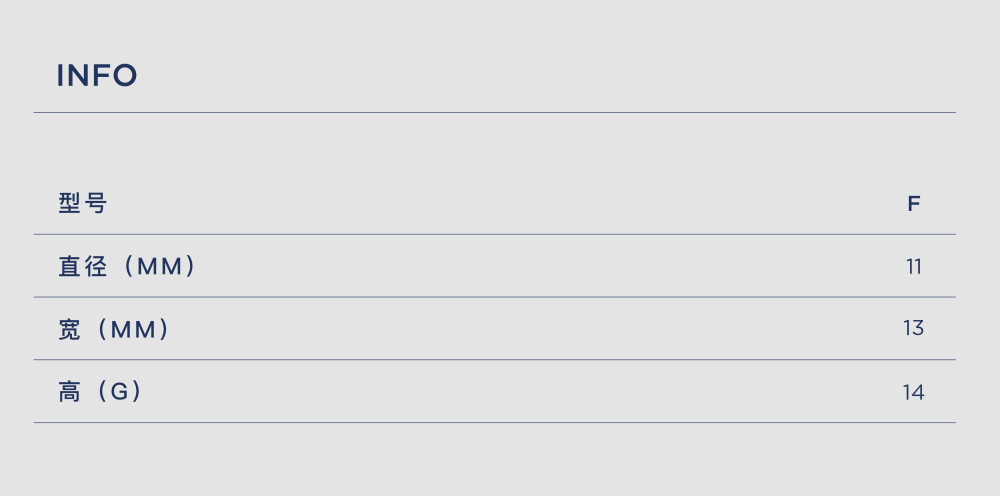Click the diameter value 11
Screen dimensions: 1000x496
(x=914, y=266)
